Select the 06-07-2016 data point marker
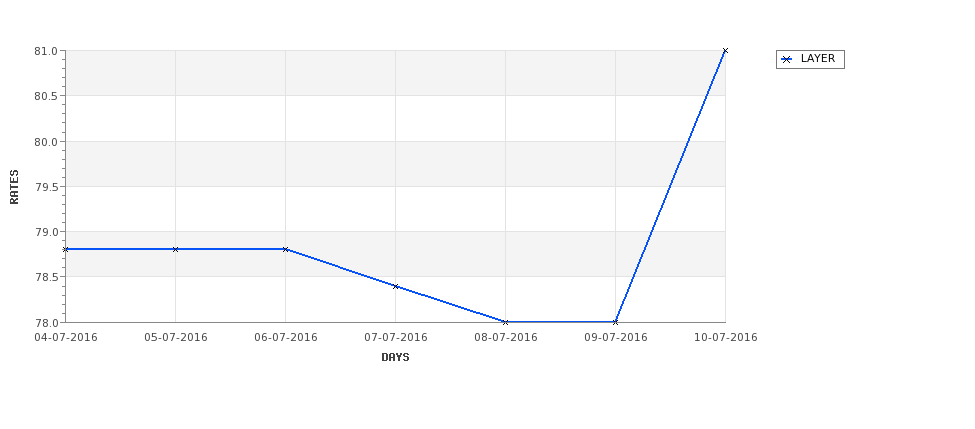This screenshot has width=975, height=429. pos(285,249)
